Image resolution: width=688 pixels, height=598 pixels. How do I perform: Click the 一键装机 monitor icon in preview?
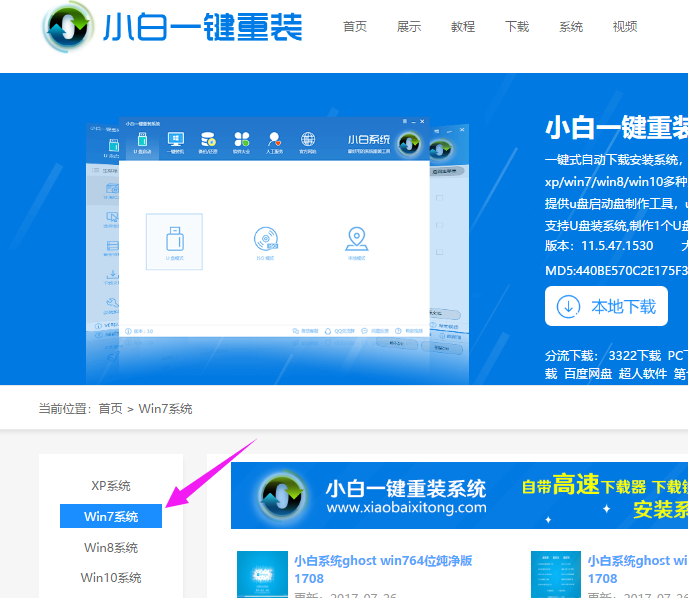[175, 141]
